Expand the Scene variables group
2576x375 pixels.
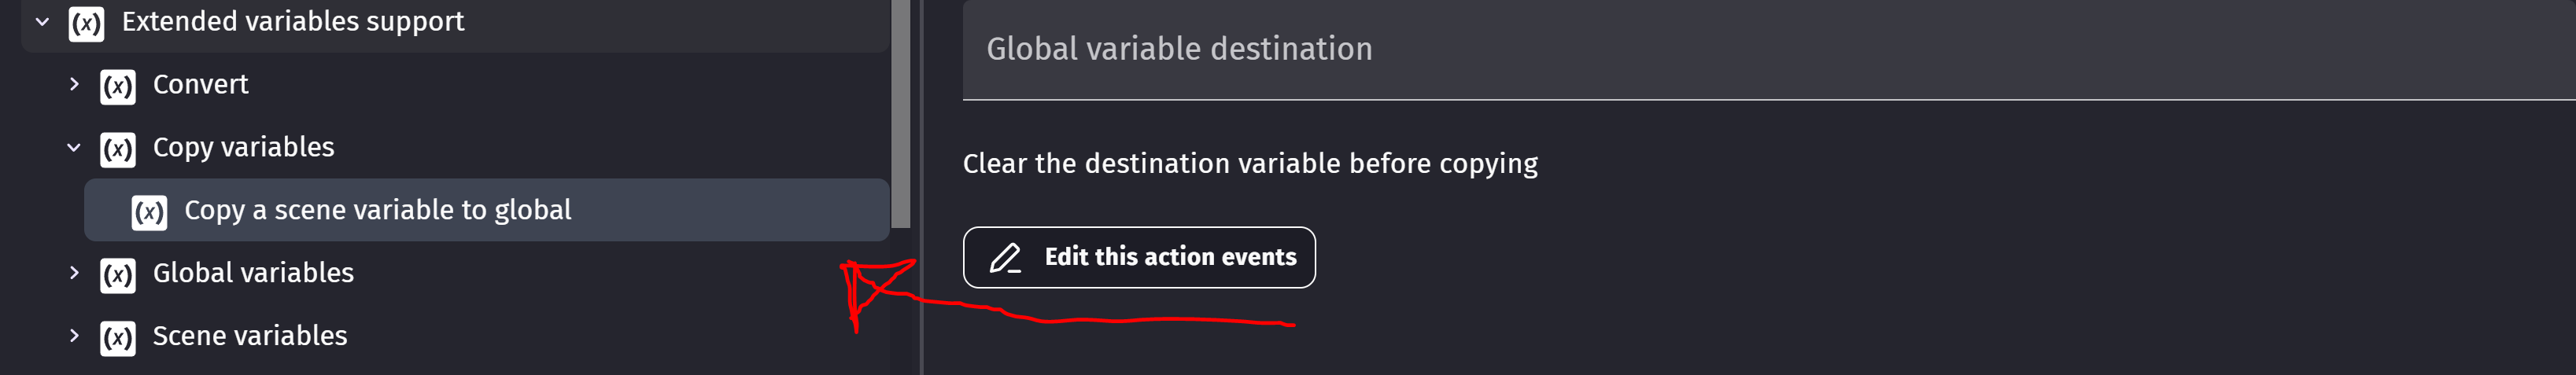pyautogui.click(x=74, y=336)
